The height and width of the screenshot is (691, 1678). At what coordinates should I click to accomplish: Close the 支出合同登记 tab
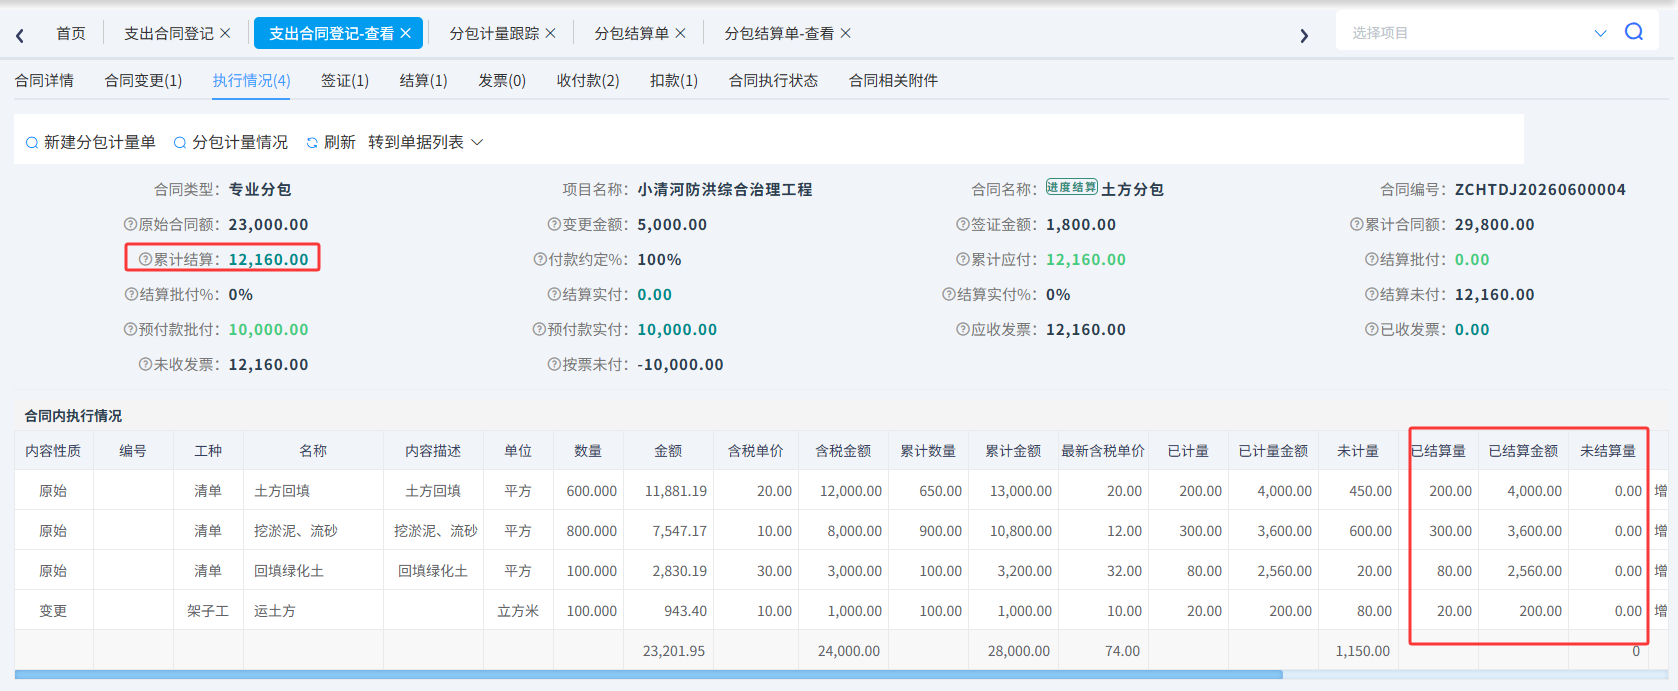click(225, 33)
